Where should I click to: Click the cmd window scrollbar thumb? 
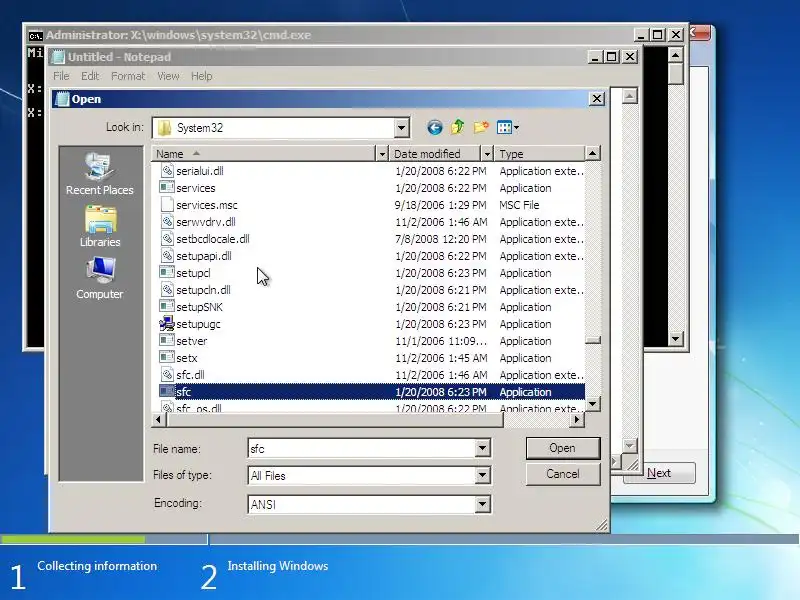[x=676, y=73]
